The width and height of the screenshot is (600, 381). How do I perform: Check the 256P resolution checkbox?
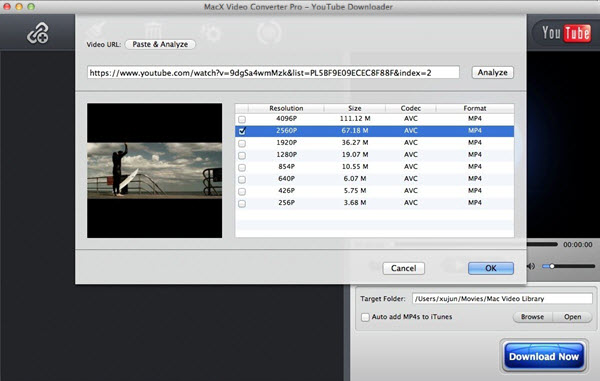tap(242, 204)
